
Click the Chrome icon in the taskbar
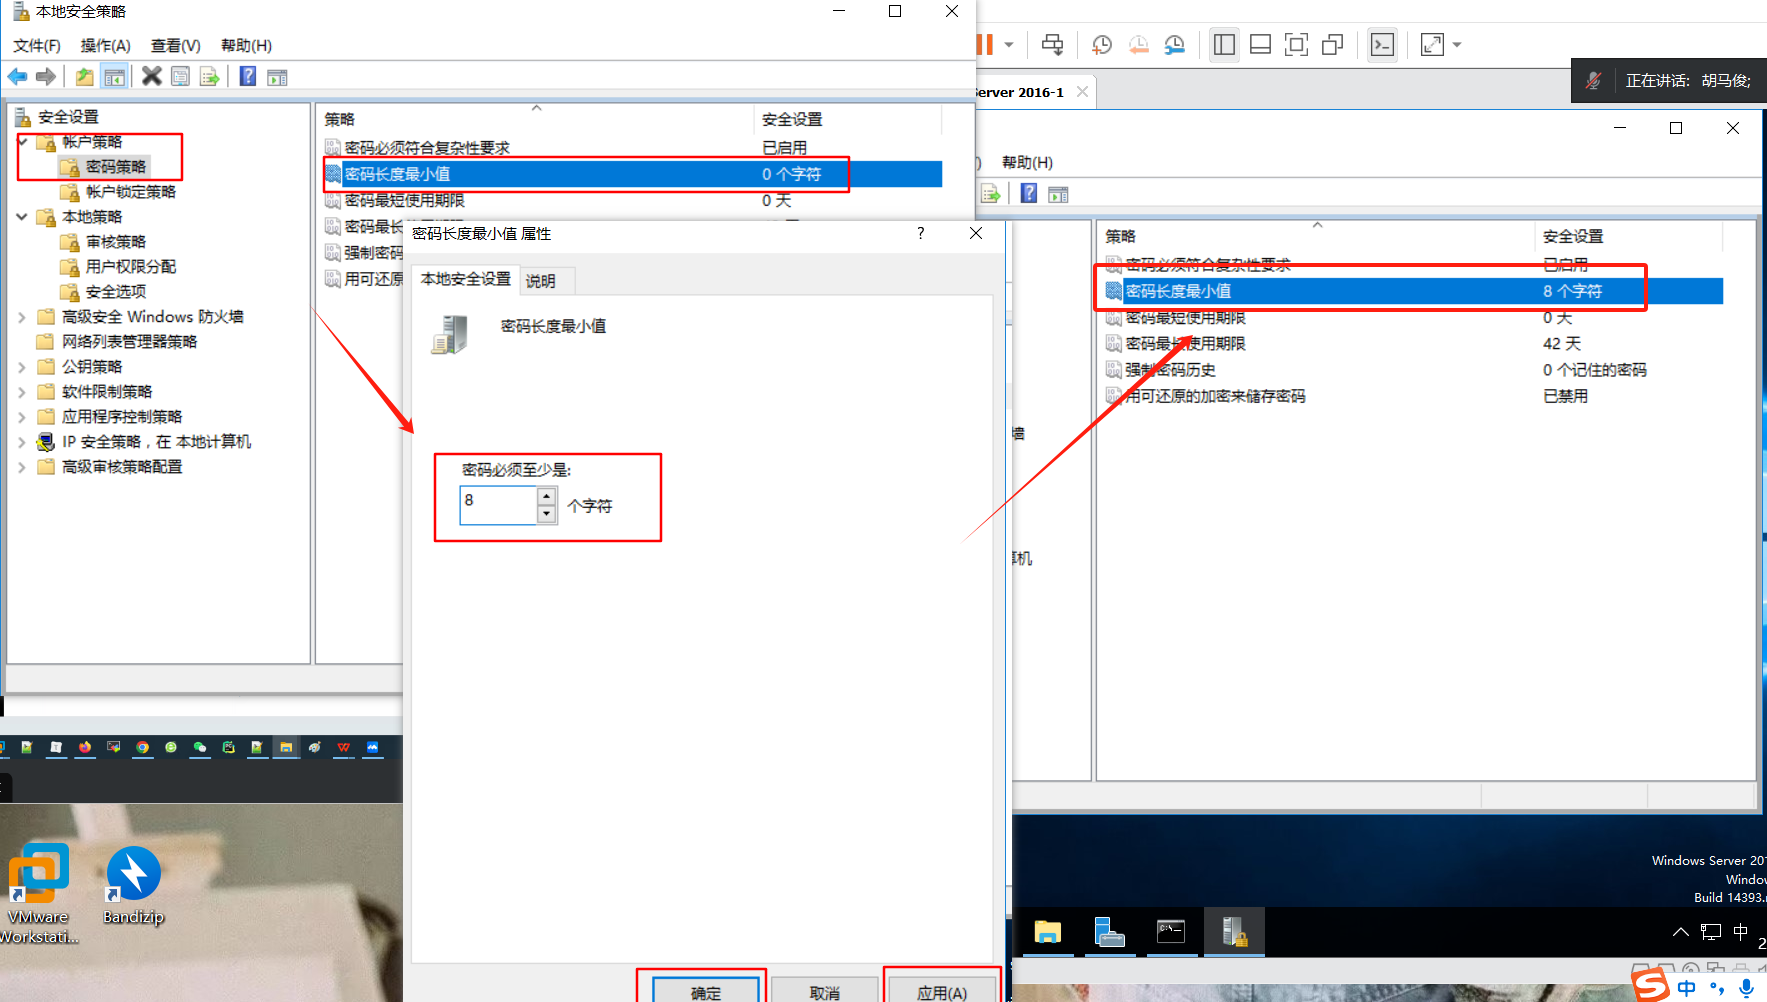142,747
